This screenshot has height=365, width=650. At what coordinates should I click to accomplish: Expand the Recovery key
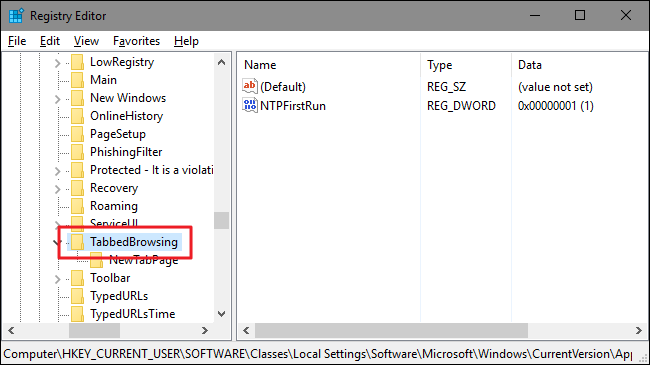click(58, 189)
